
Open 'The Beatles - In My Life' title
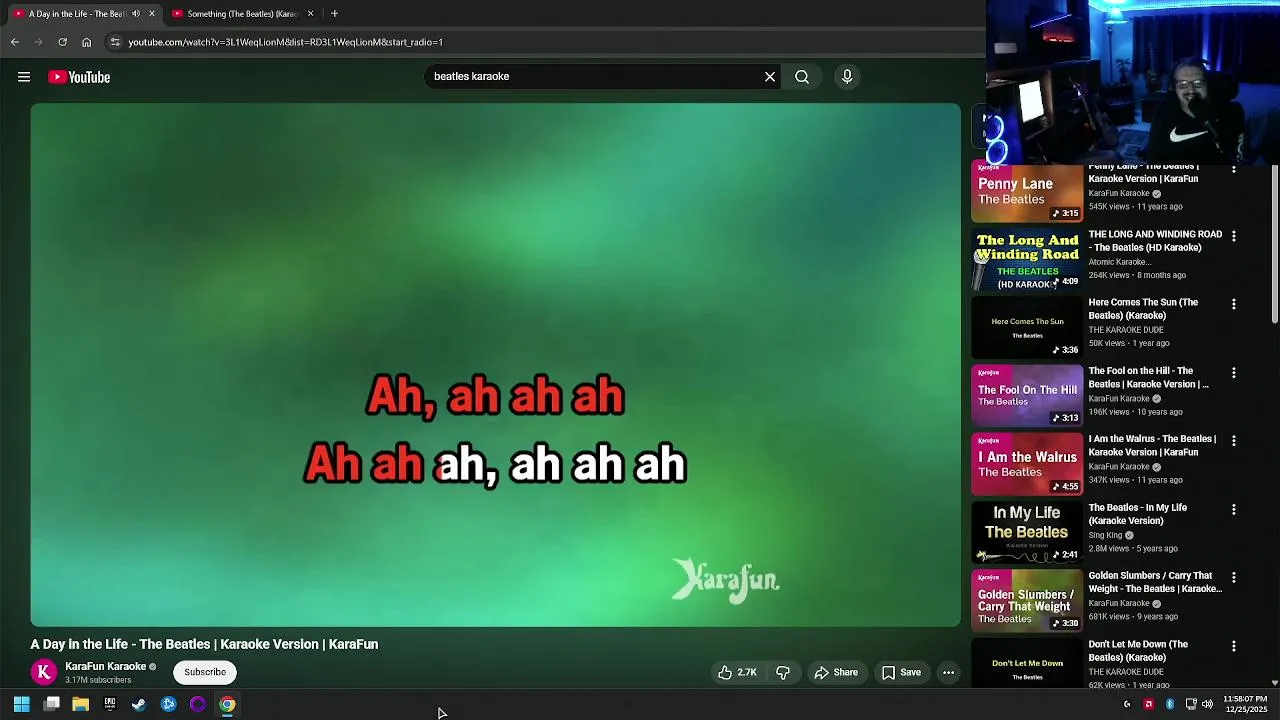[x=1138, y=514]
